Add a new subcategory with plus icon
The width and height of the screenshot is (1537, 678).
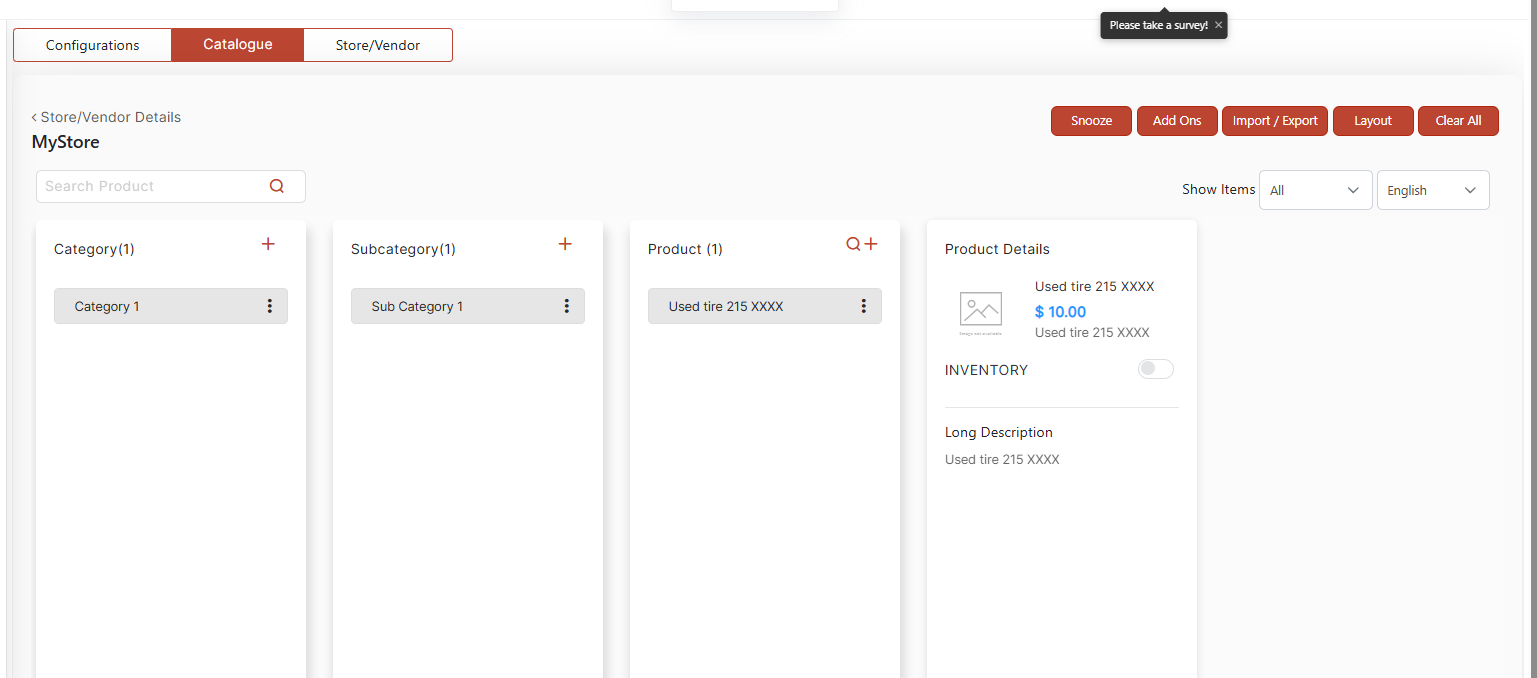565,244
